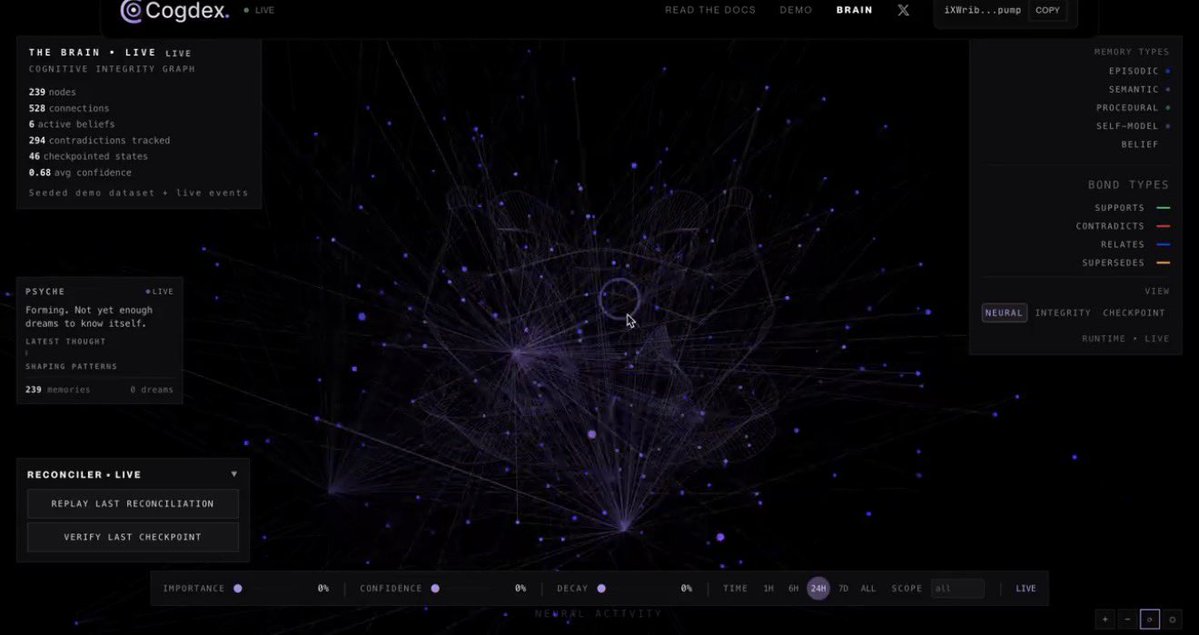Focus the Scope input field
Screen dimensions: 1199x635
click(957, 588)
